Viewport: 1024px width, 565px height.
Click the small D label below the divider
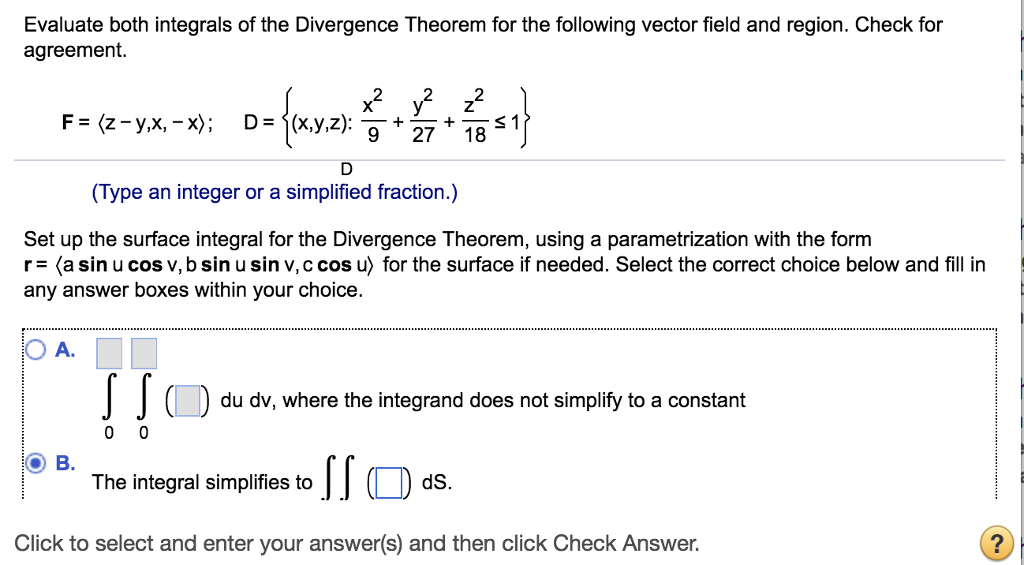pyautogui.click(x=346, y=170)
